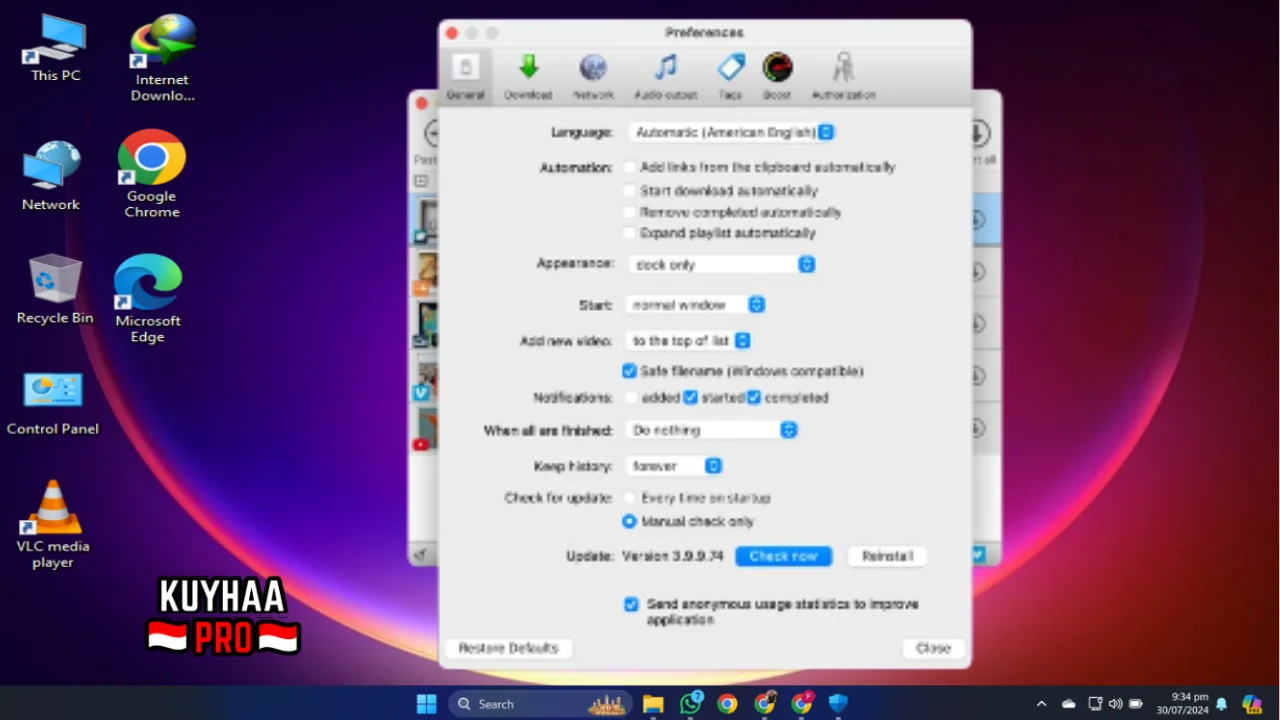
Task: Open File Explorer from the taskbar
Action: (653, 704)
